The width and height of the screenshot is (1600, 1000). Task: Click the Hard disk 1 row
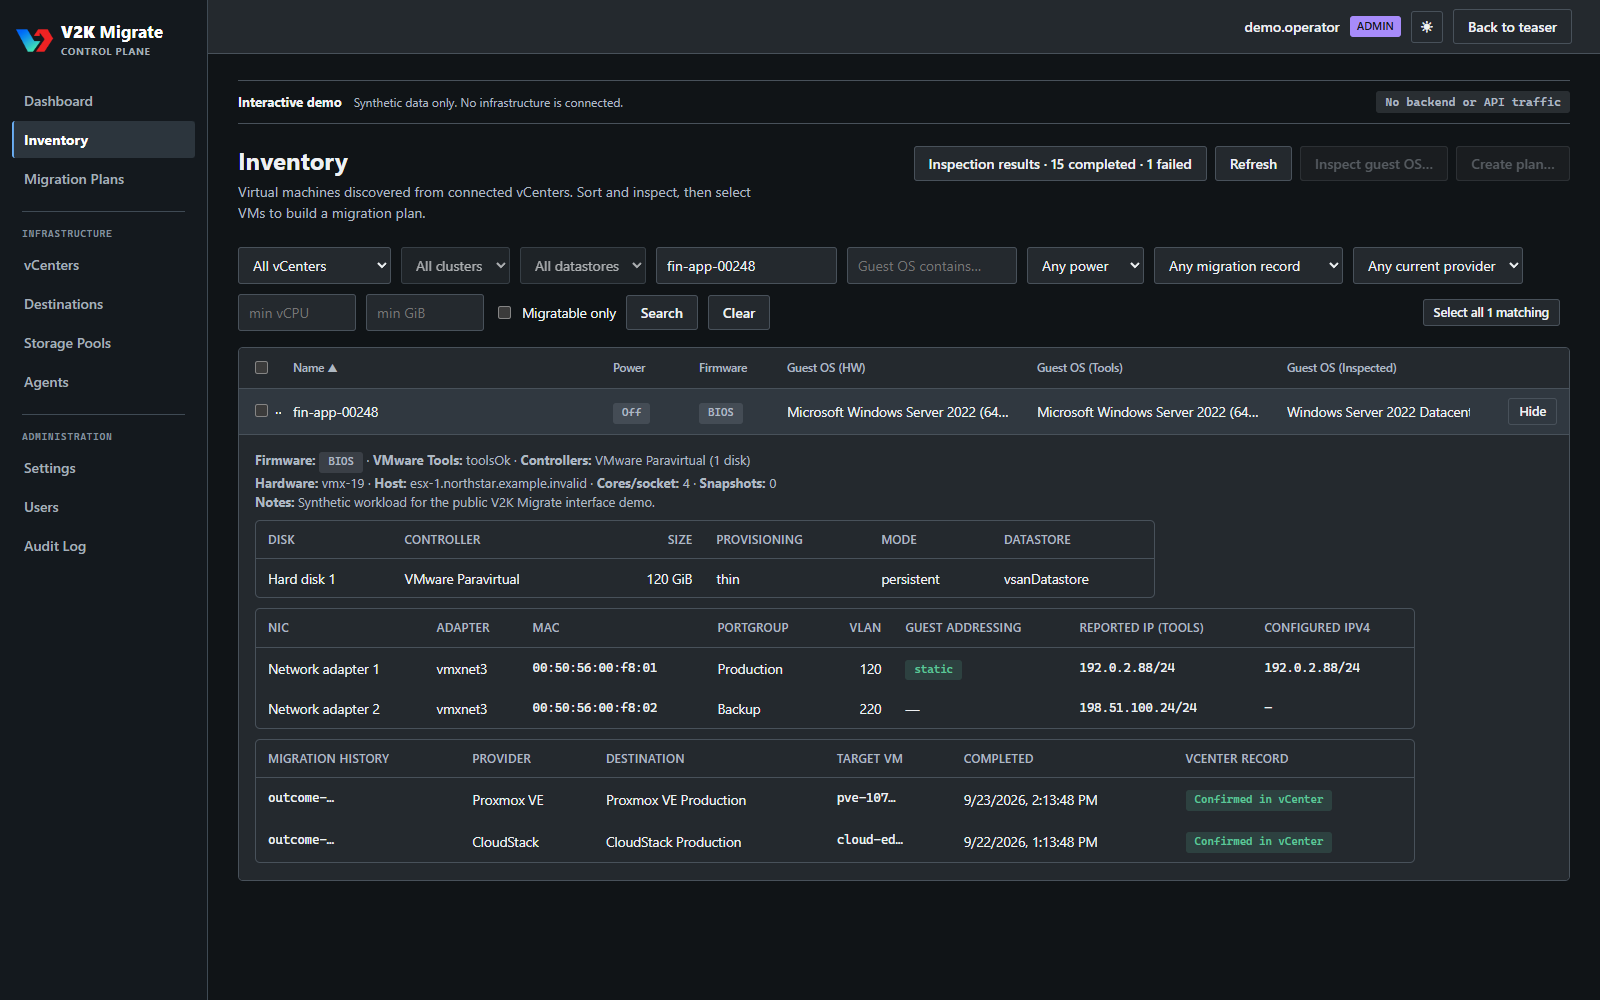click(x=705, y=579)
